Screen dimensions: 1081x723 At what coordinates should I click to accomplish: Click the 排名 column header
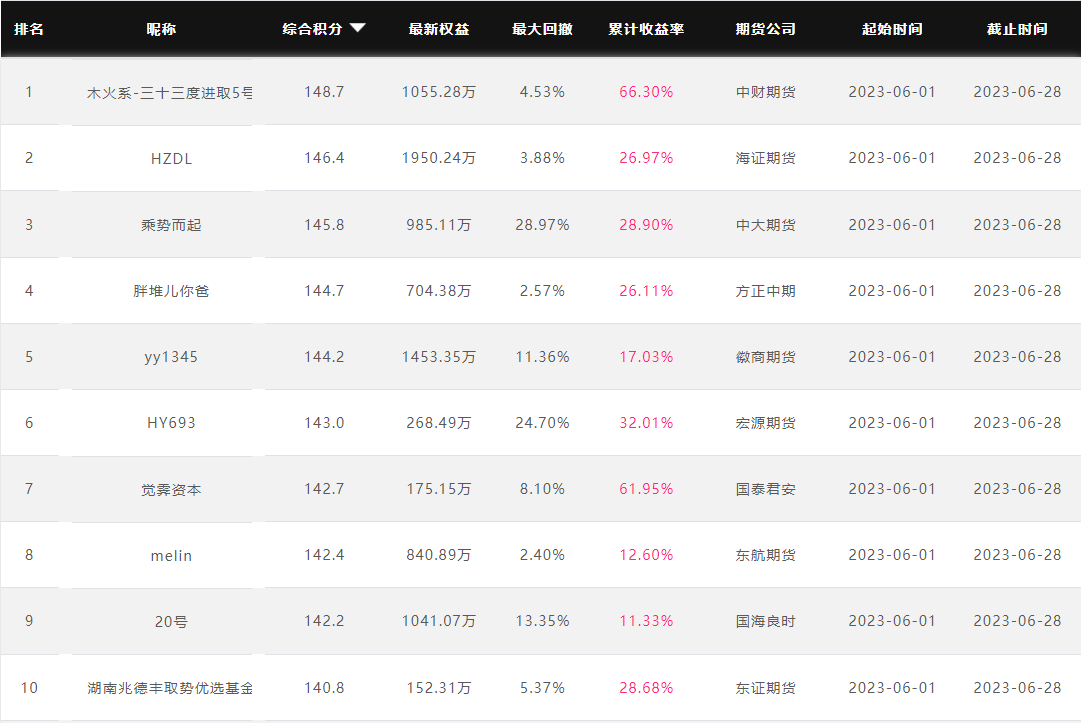pos(29,29)
